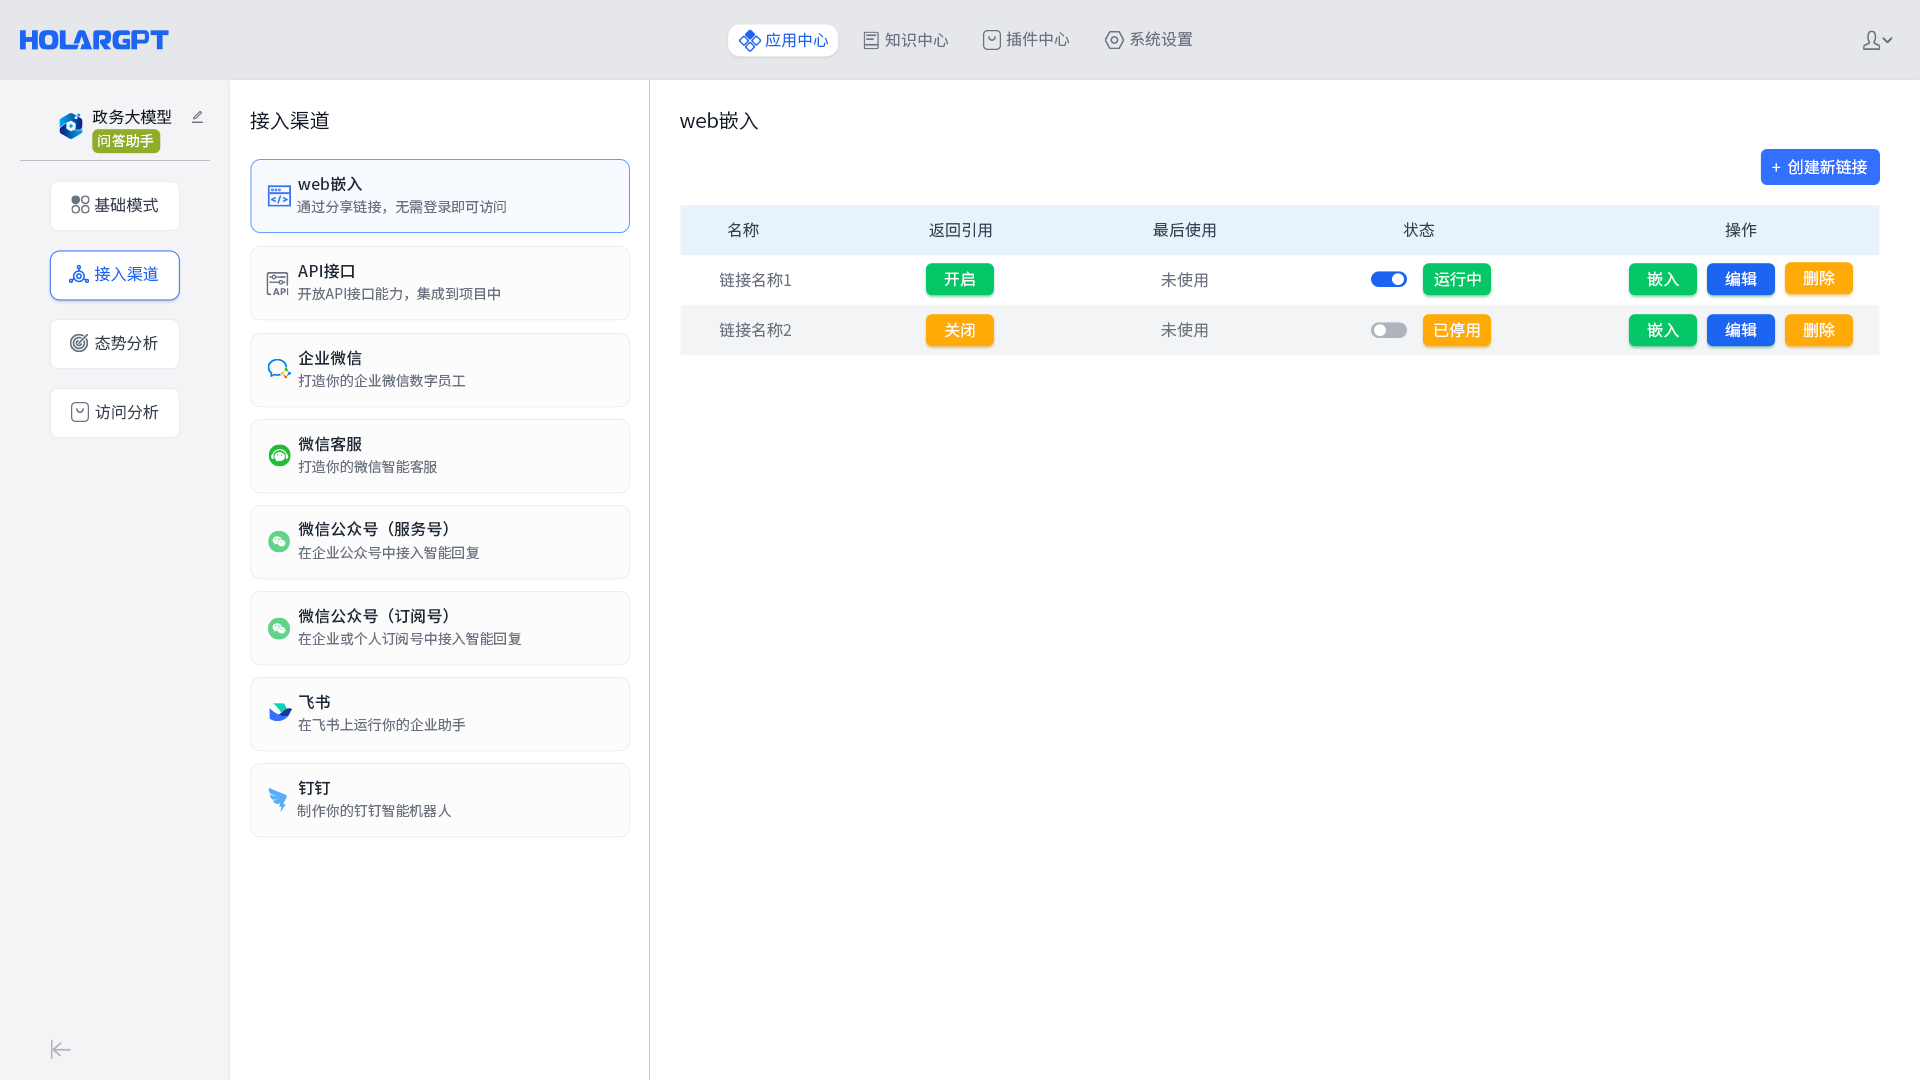Screen dimensions: 1920x1080
Task: Click the HOLARGPT logo
Action: click(94, 40)
